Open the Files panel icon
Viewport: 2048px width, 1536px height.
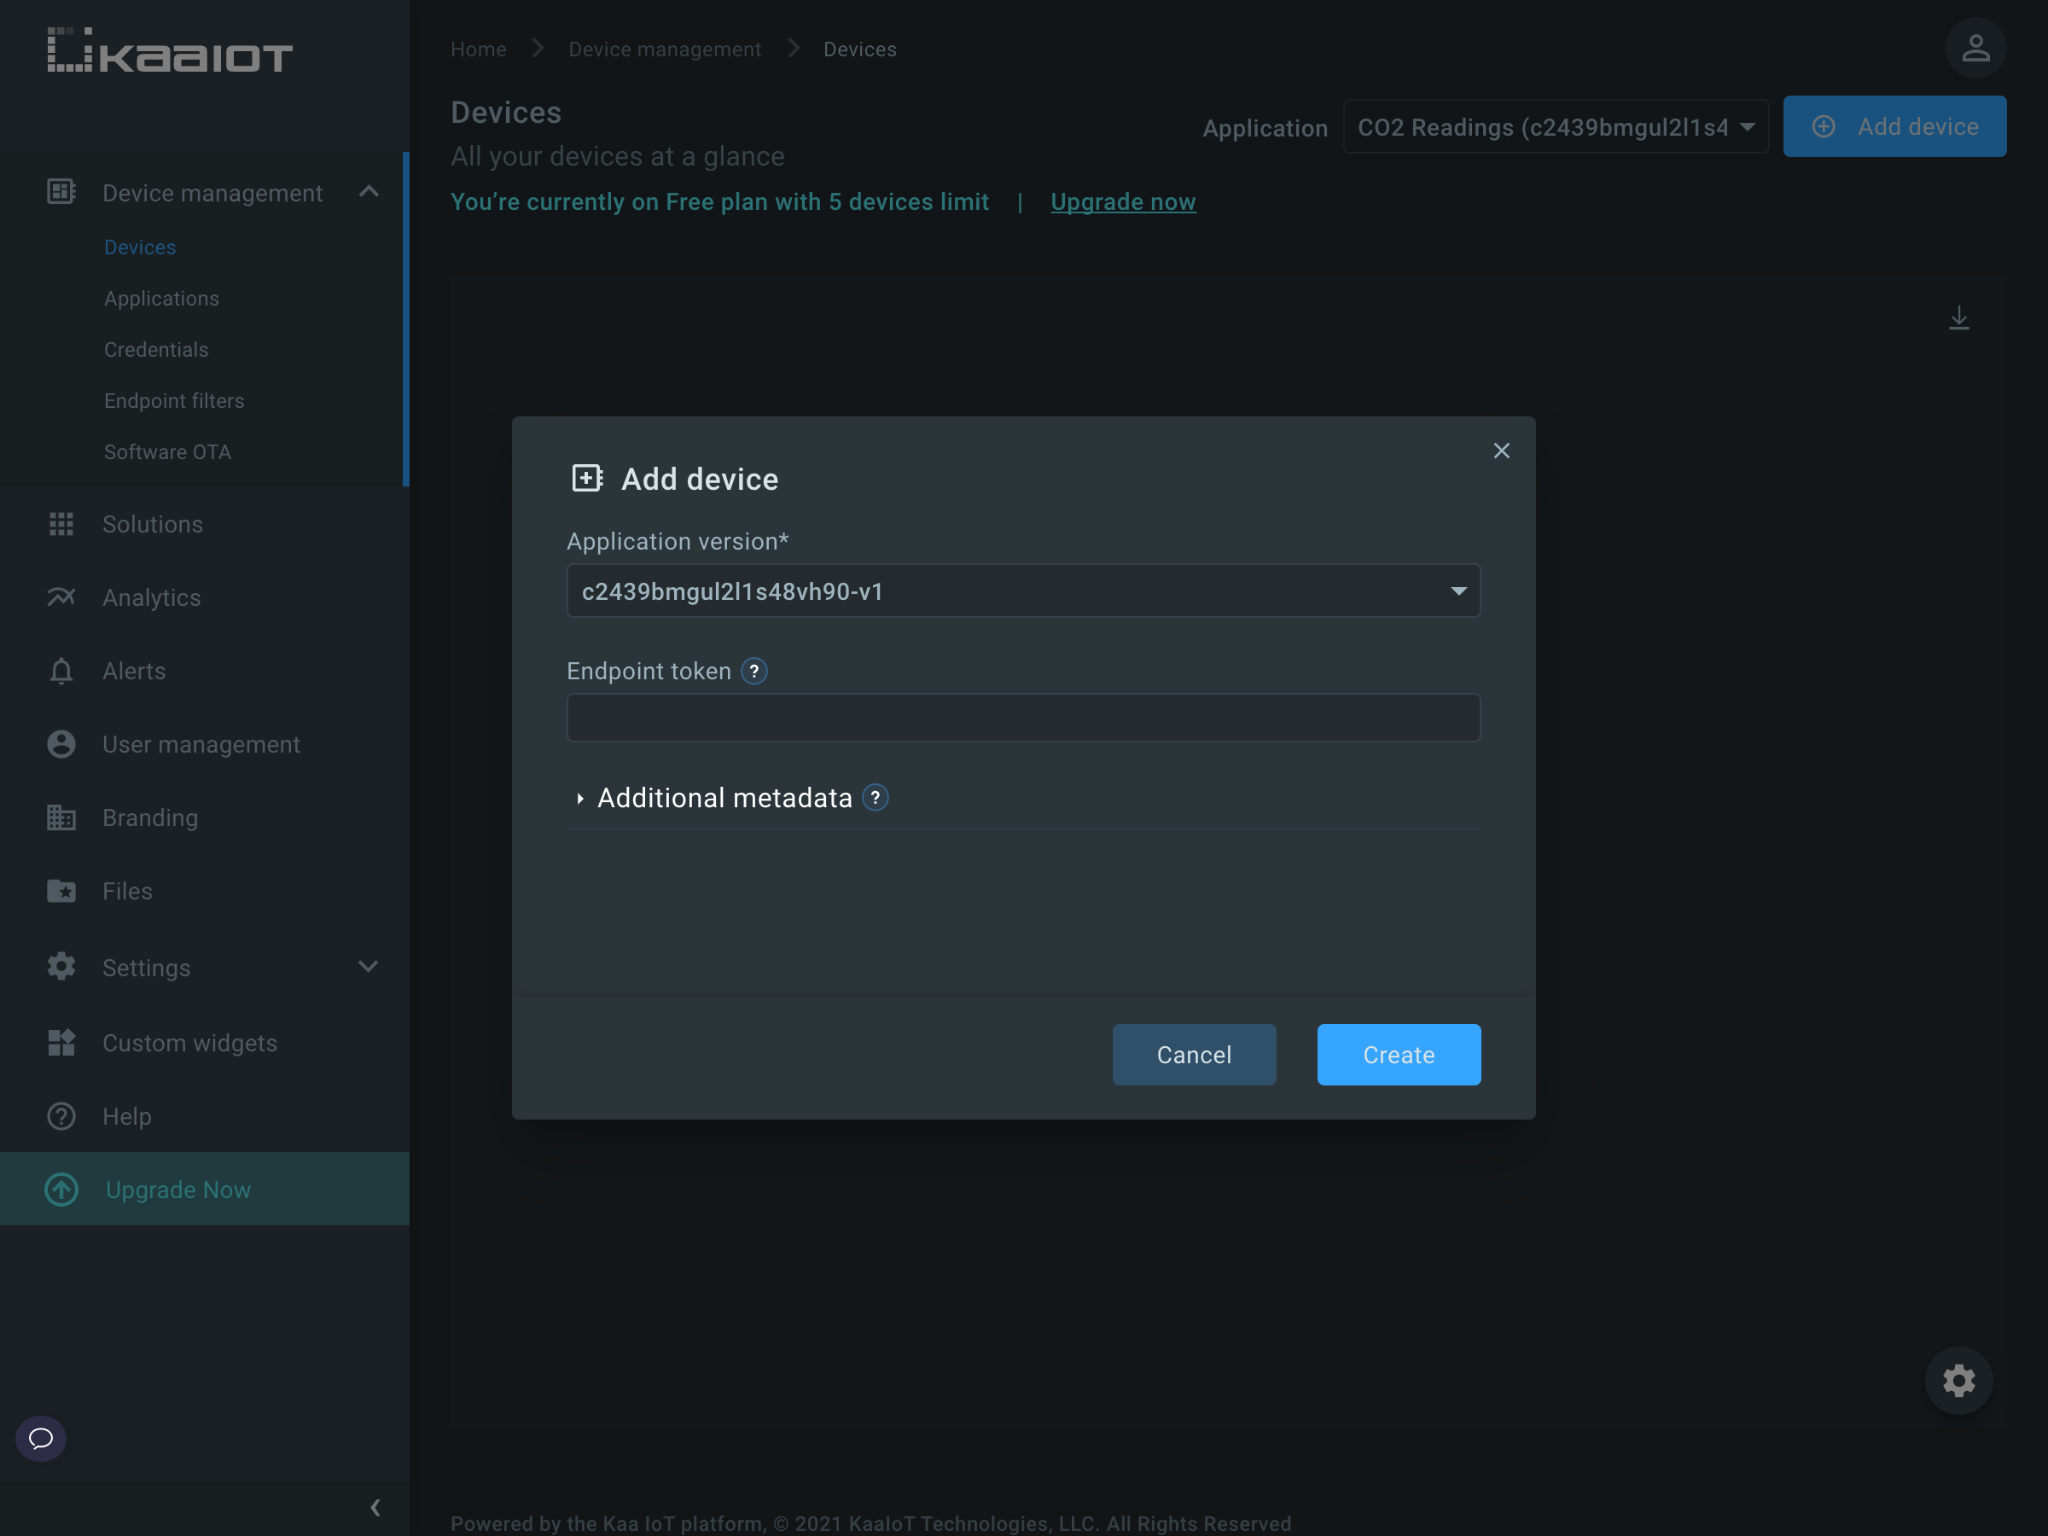click(61, 890)
